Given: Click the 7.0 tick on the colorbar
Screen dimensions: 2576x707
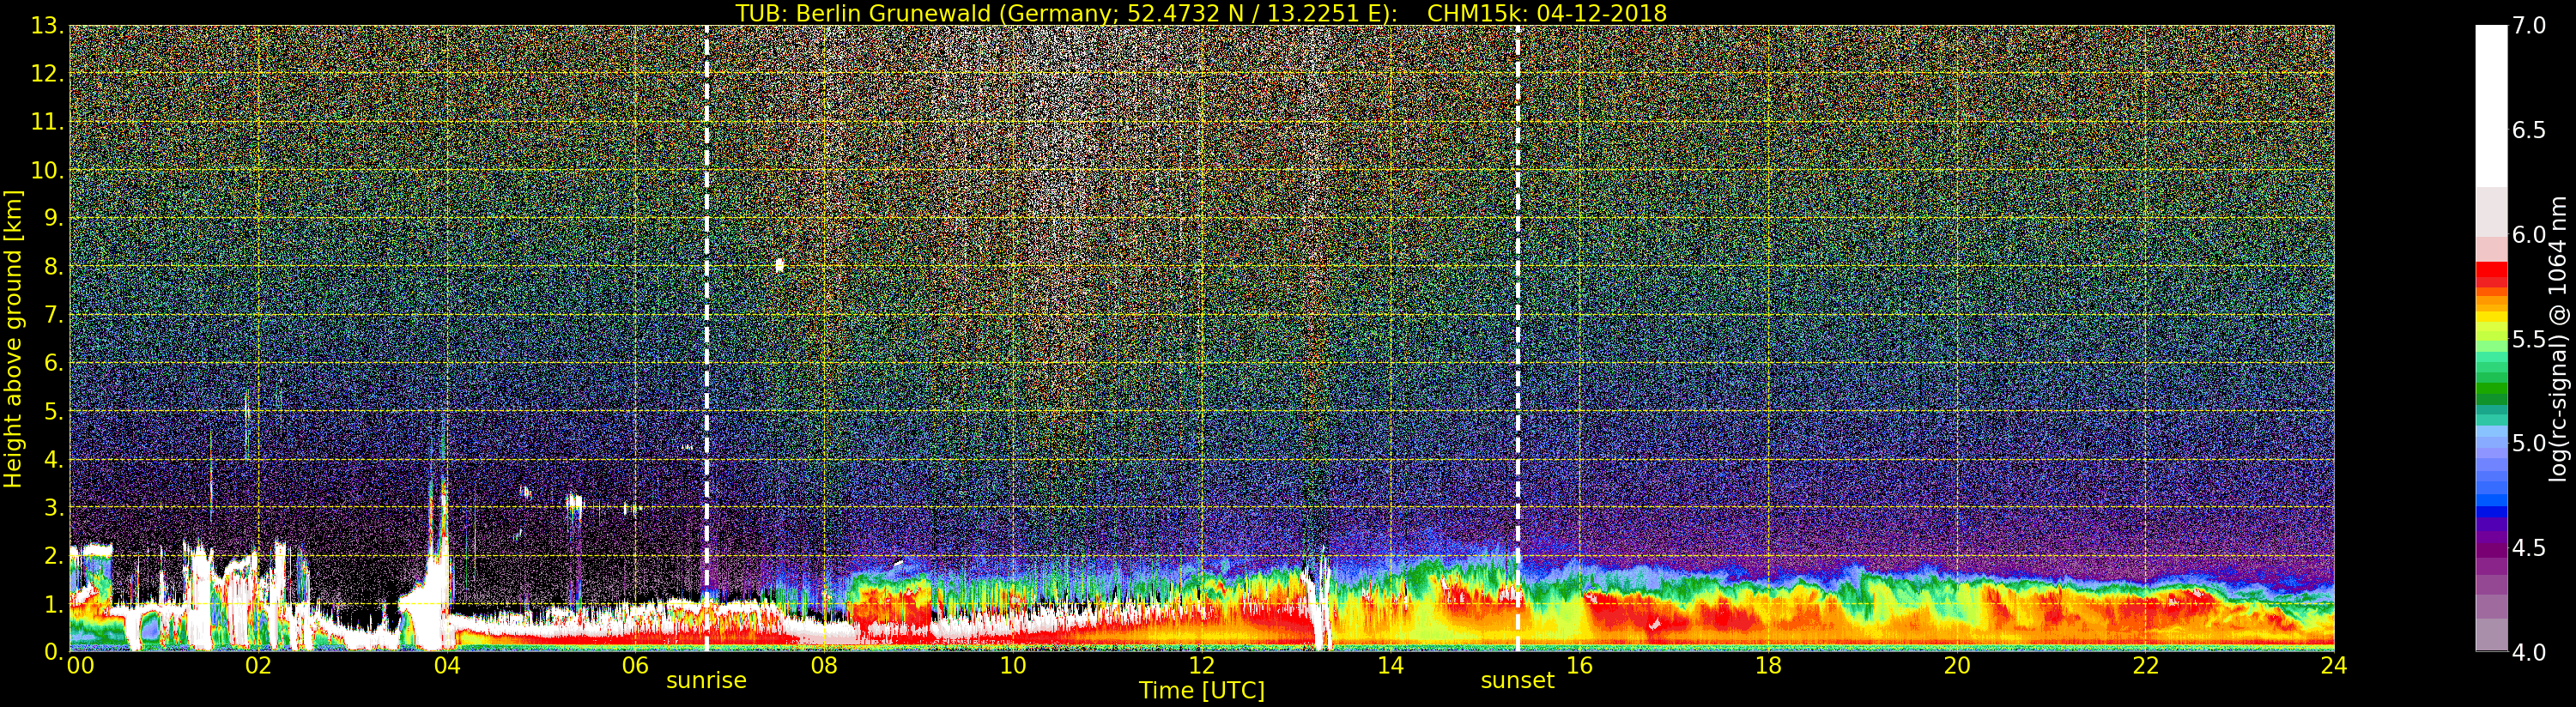Looking at the screenshot, I should [2529, 26].
